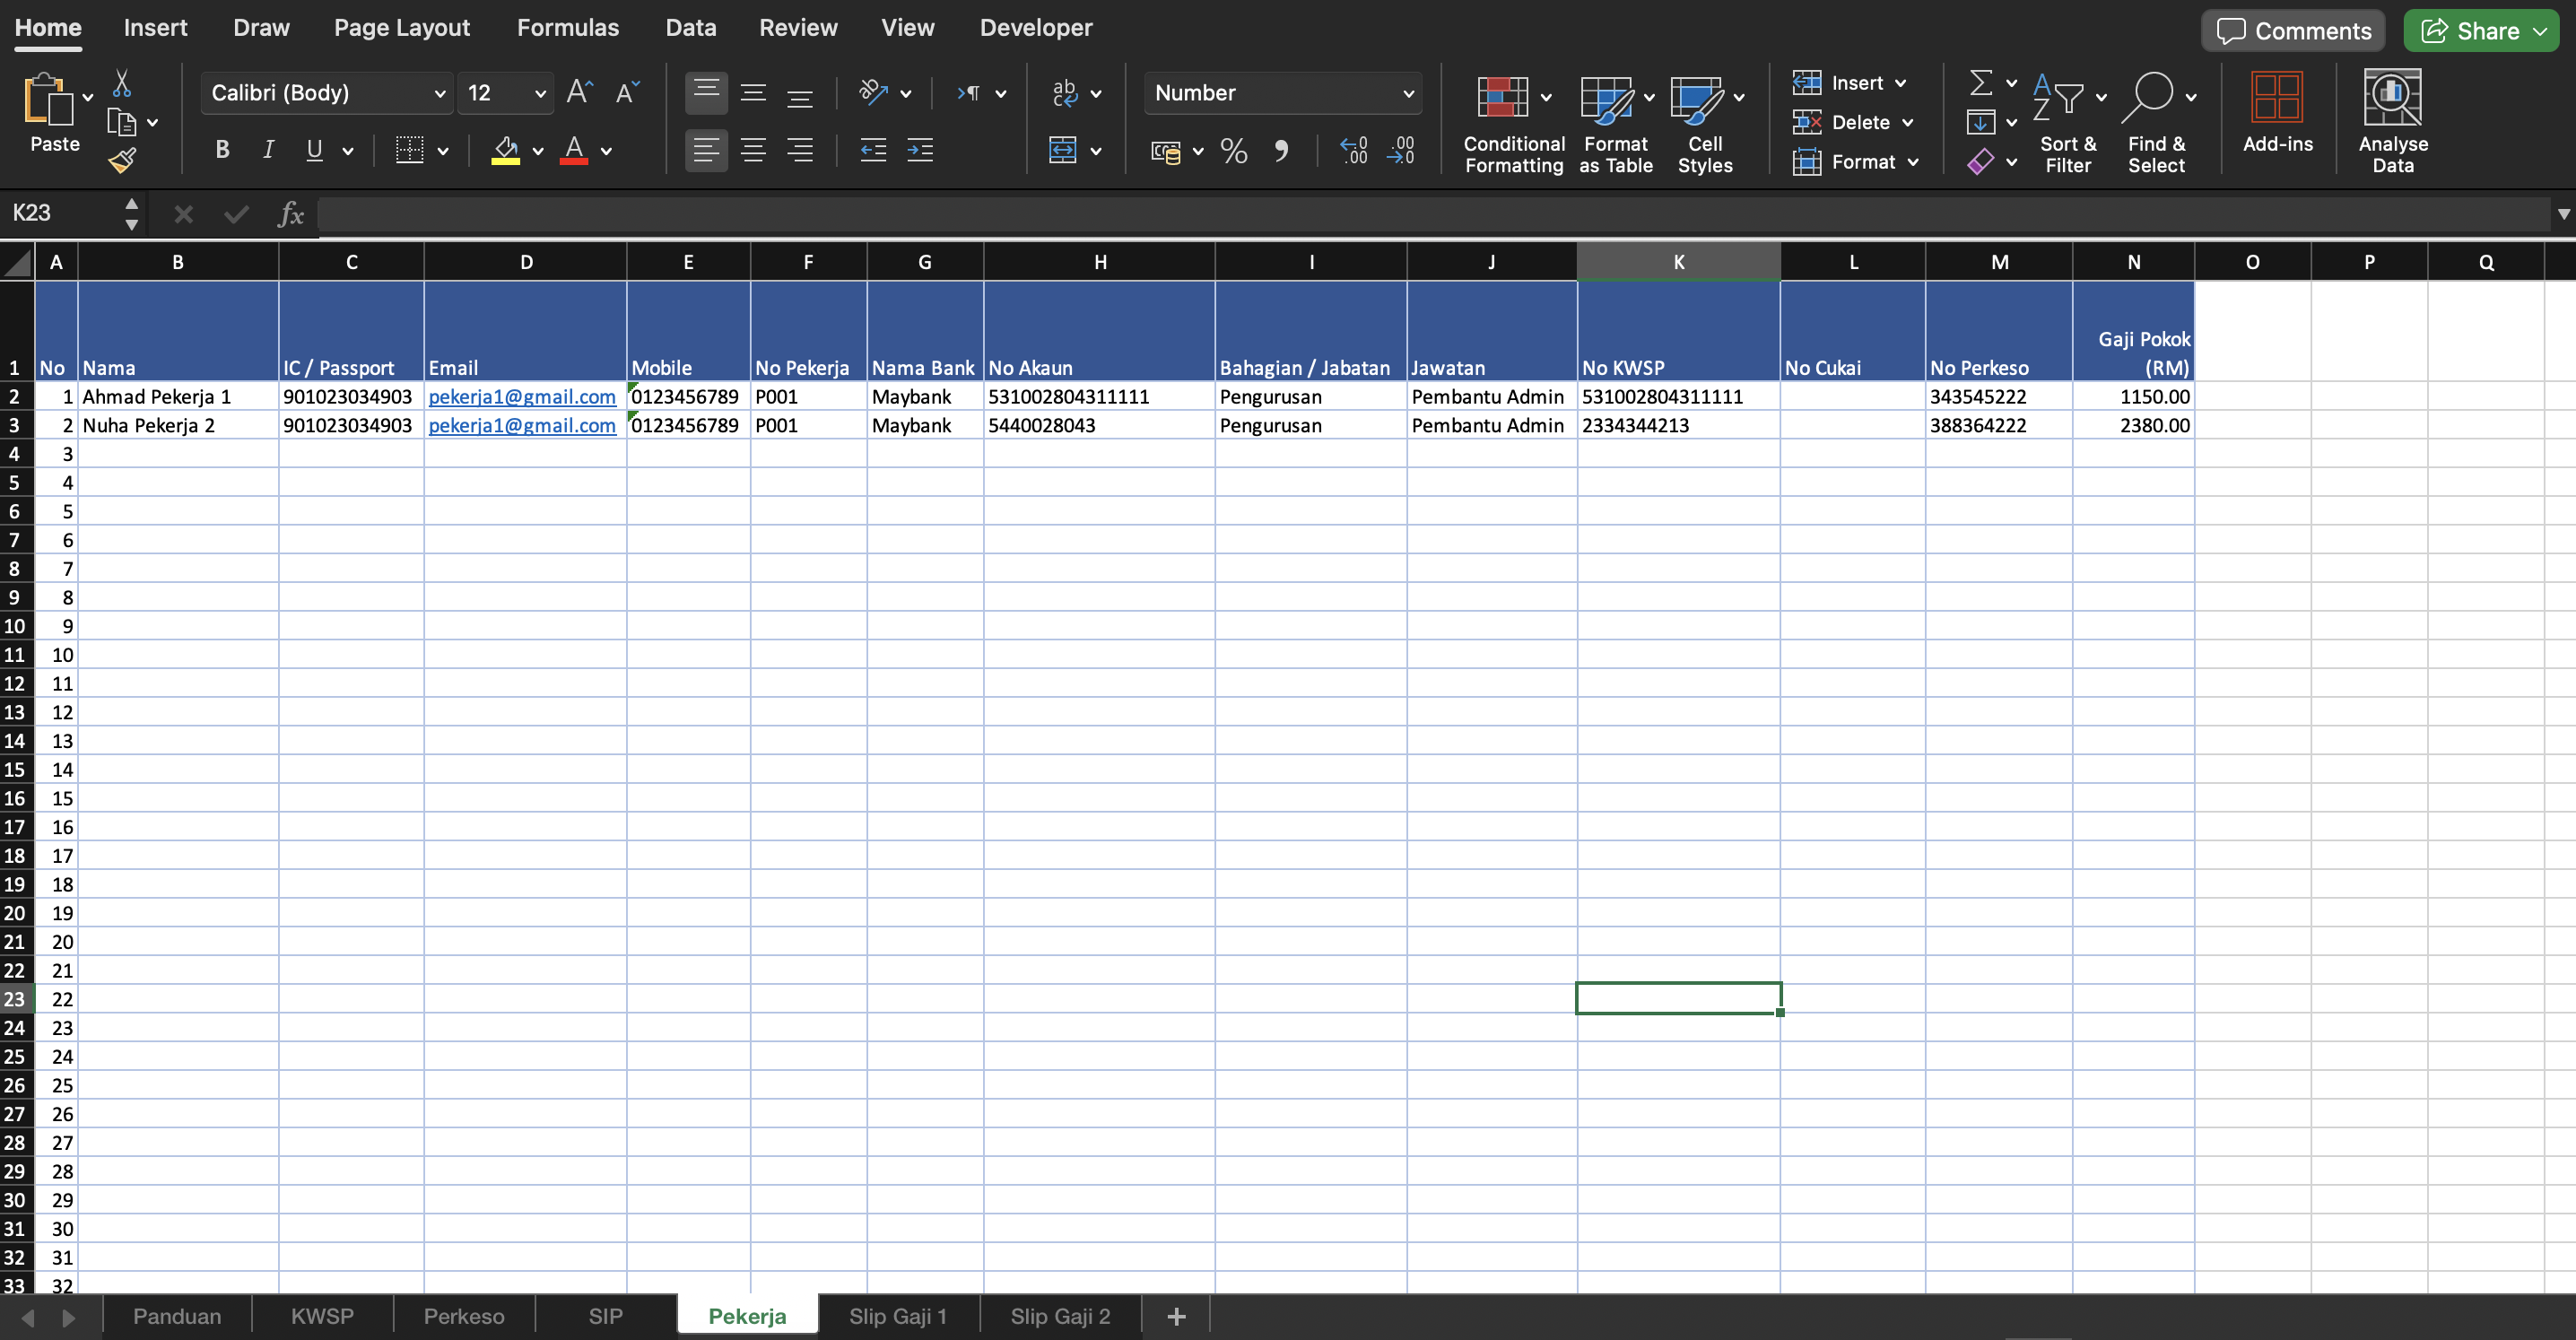
Task: Switch to the KWSP sheet tab
Action: tap(322, 1316)
